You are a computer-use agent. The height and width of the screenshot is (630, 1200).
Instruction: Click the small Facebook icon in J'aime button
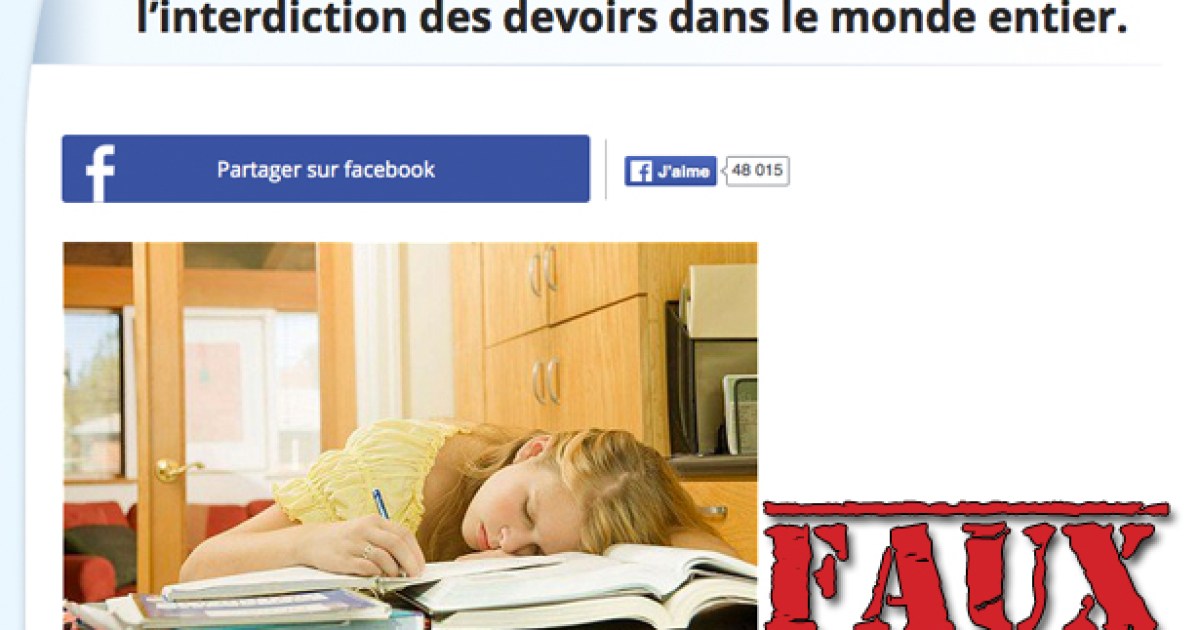pyautogui.click(x=640, y=171)
